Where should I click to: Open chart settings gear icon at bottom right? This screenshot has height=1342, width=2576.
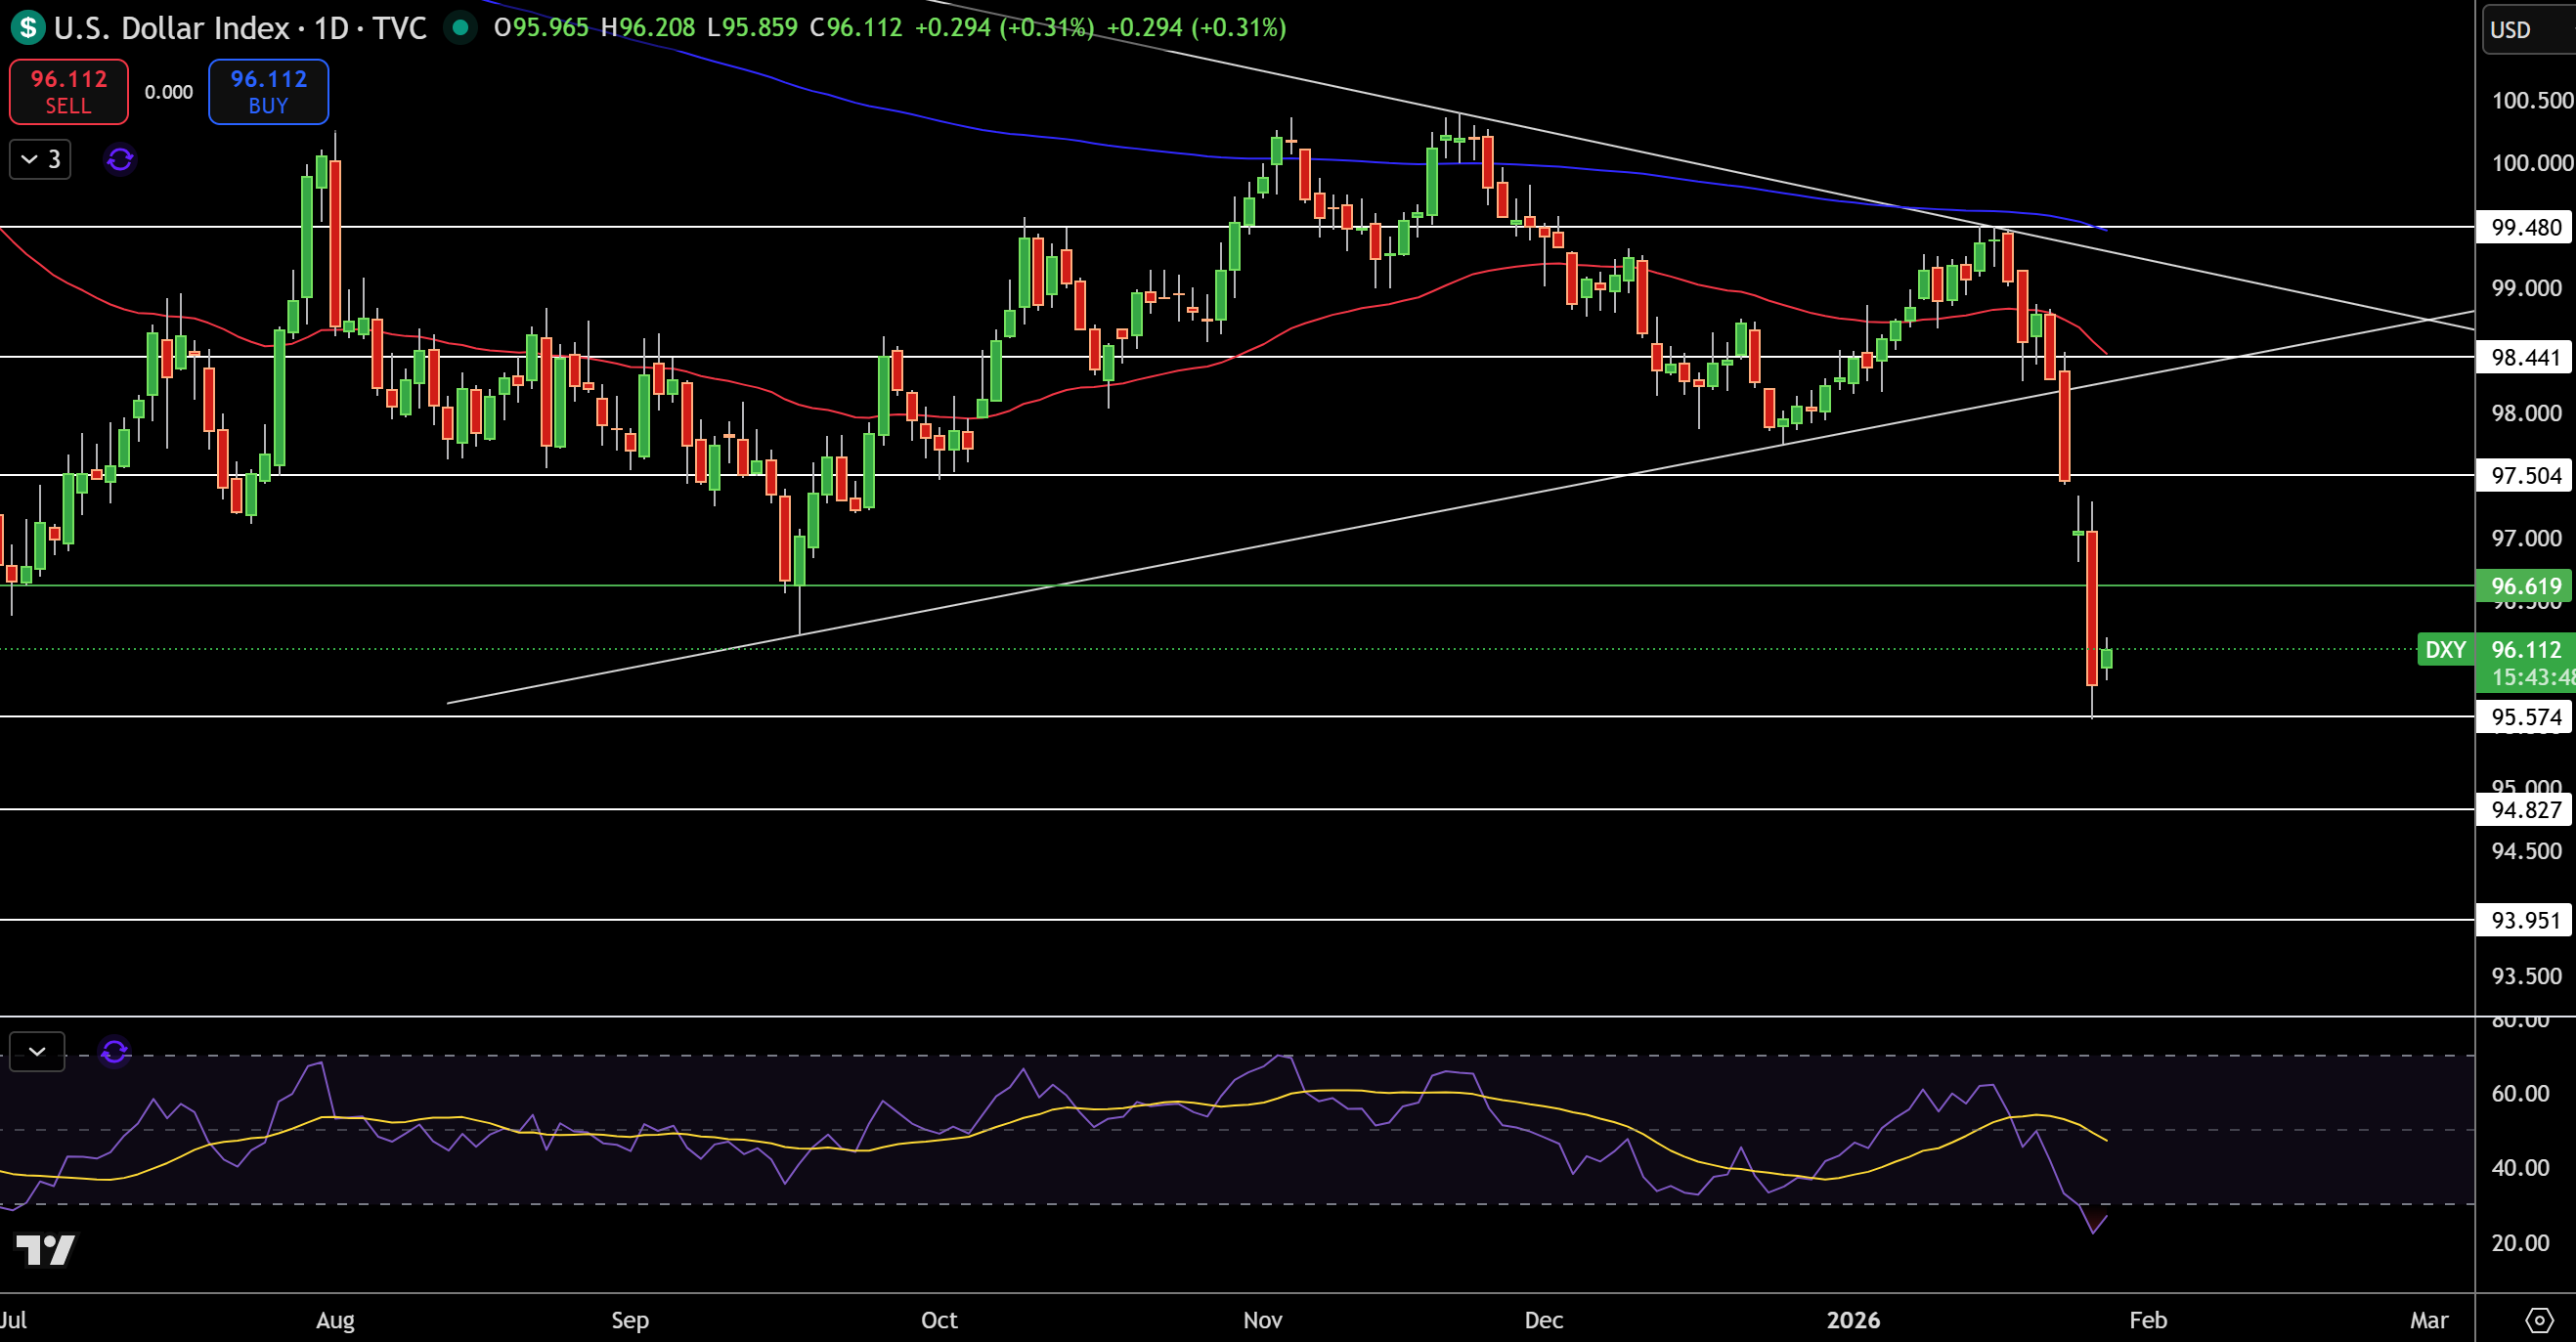[2539, 1320]
